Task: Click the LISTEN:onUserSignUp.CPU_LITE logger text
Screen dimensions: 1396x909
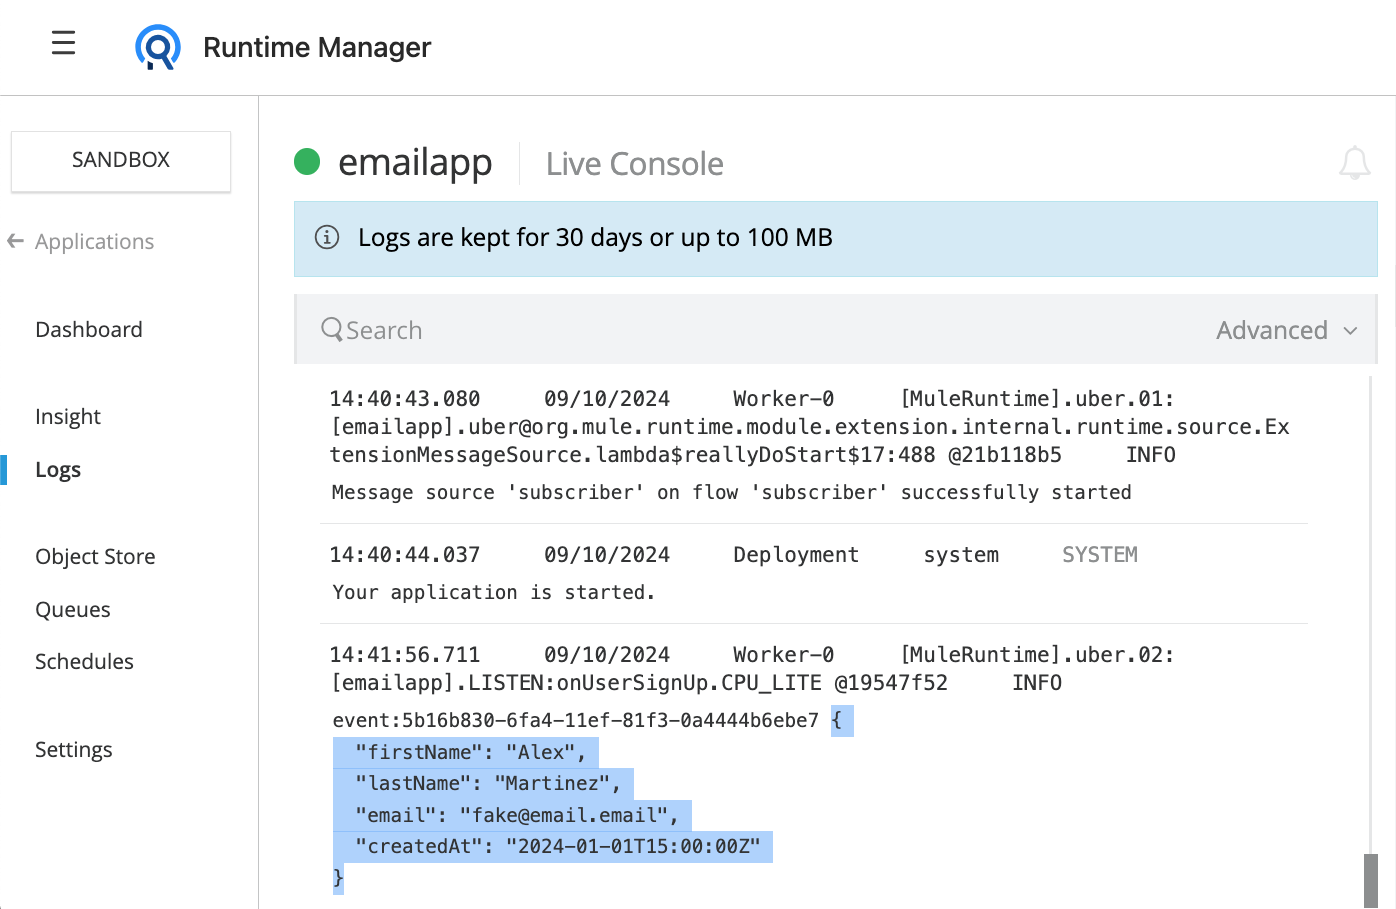Action: [x=645, y=683]
